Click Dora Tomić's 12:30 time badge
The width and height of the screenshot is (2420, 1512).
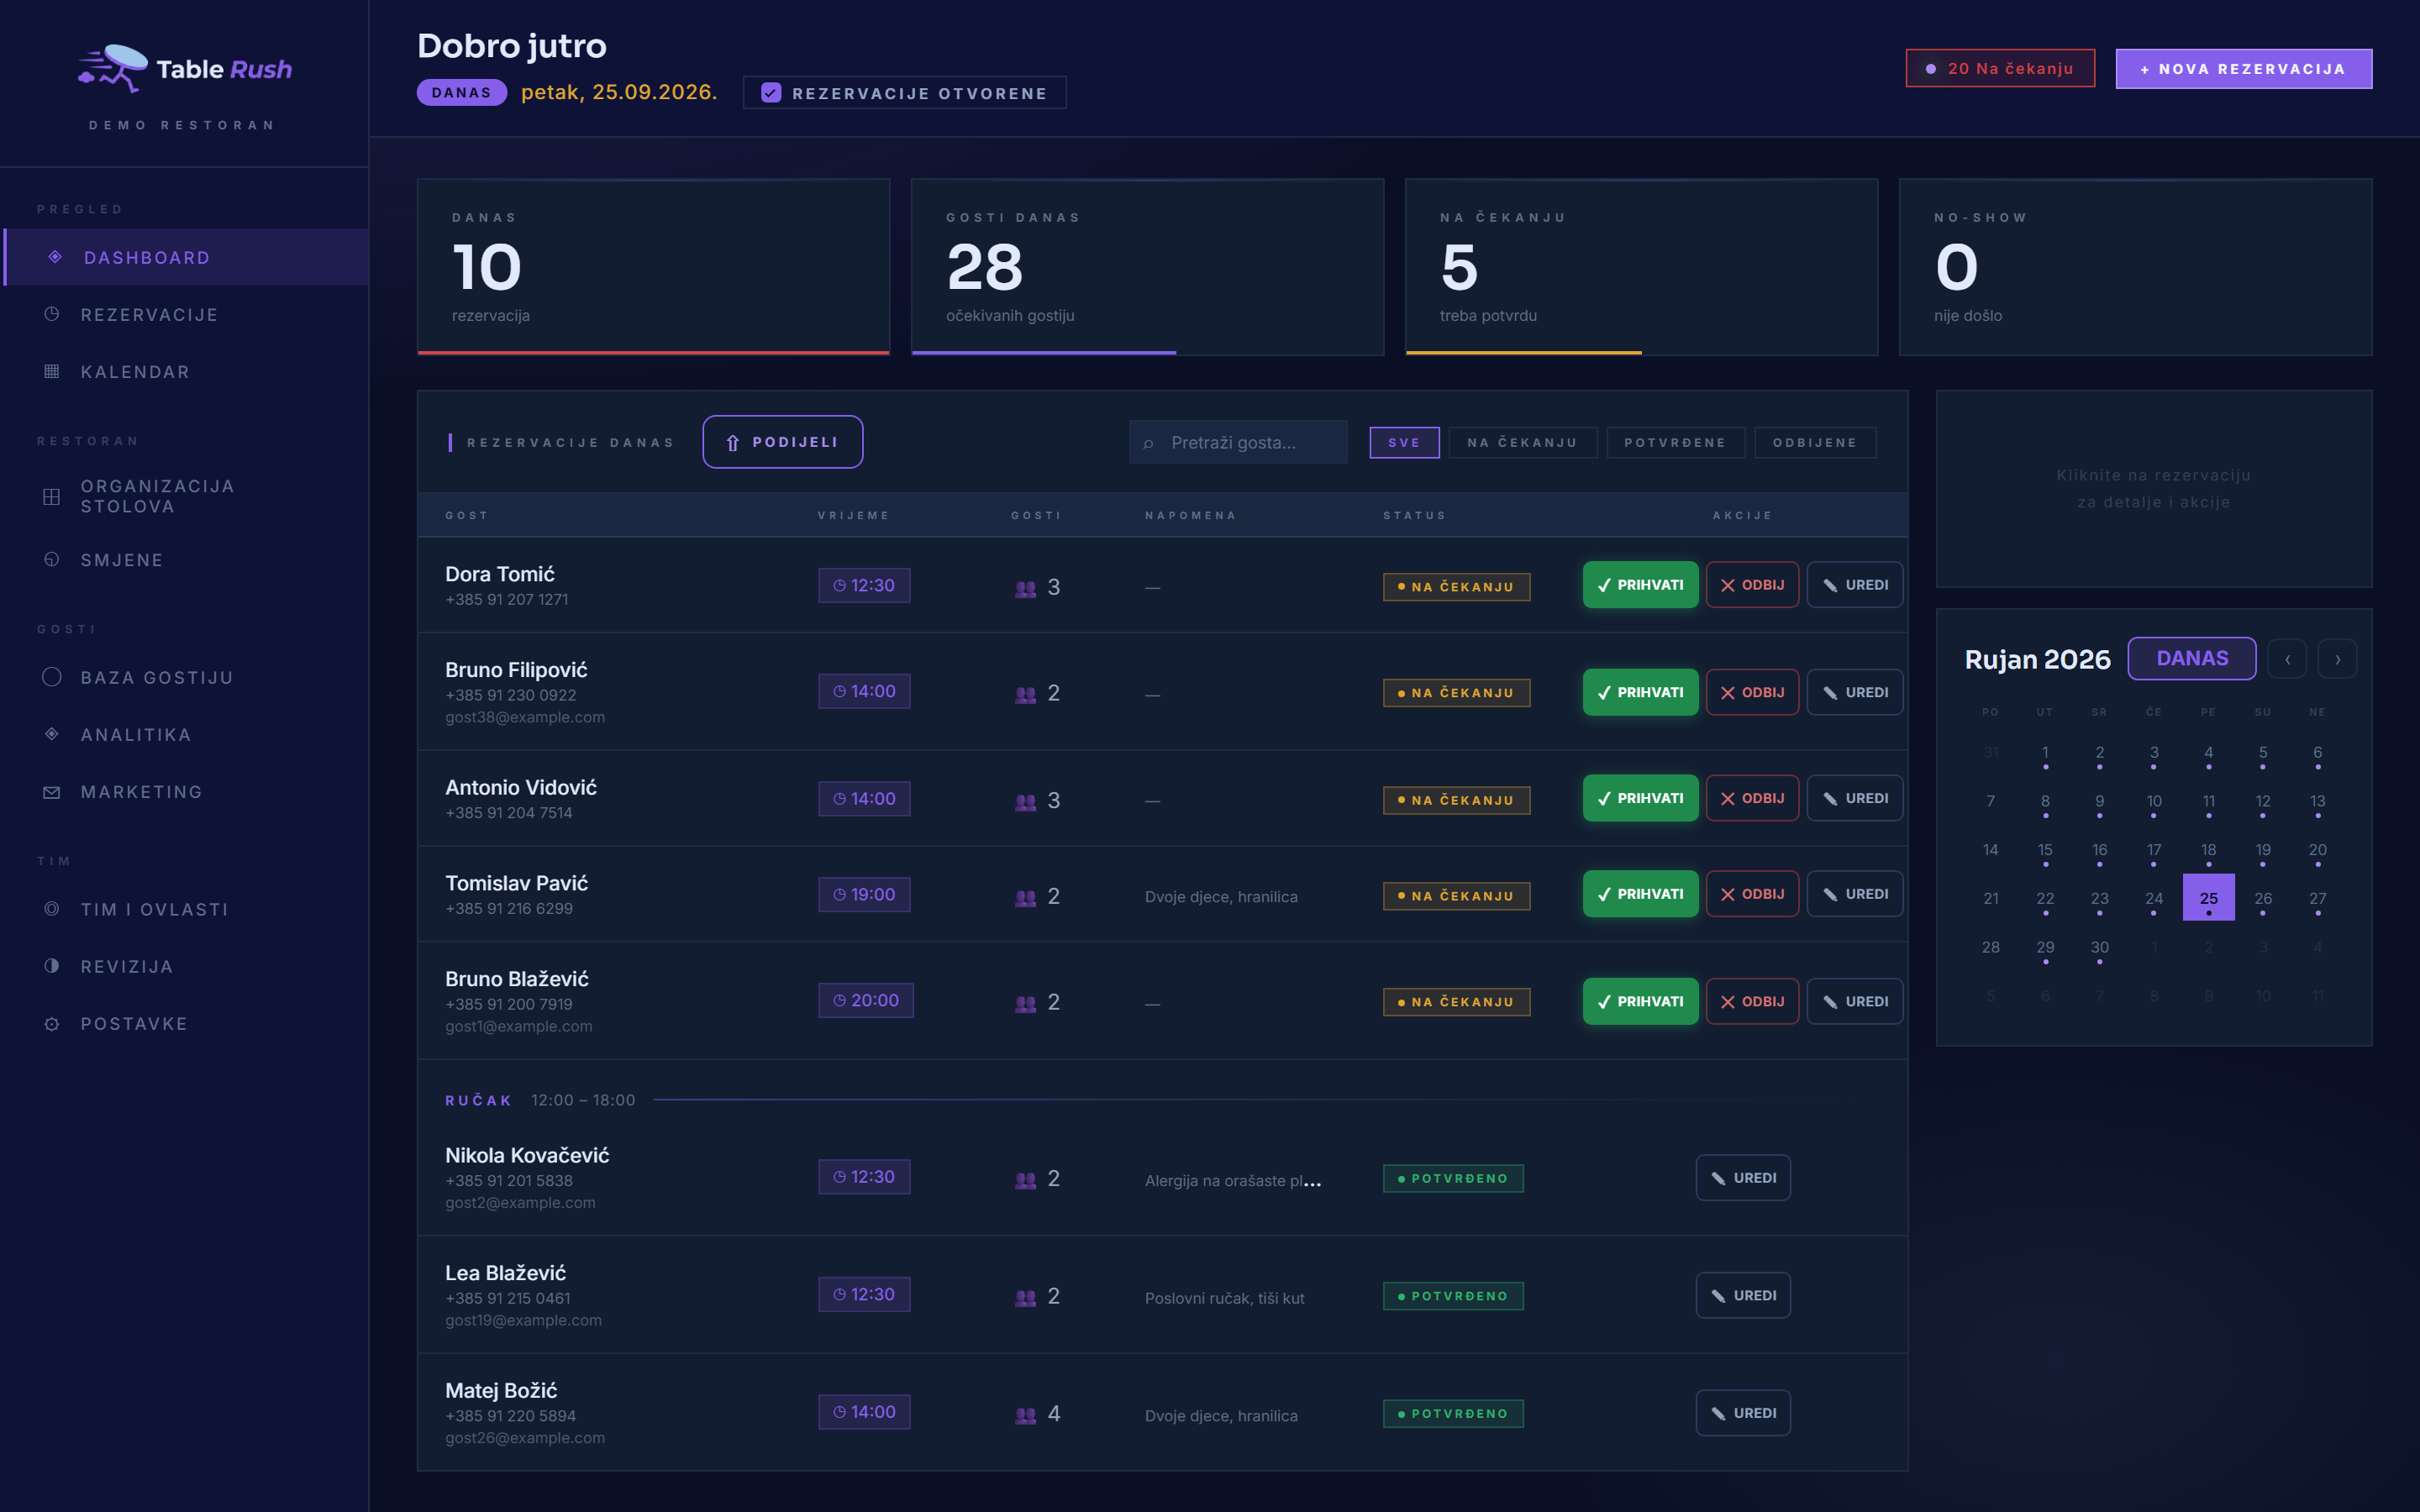[864, 585]
